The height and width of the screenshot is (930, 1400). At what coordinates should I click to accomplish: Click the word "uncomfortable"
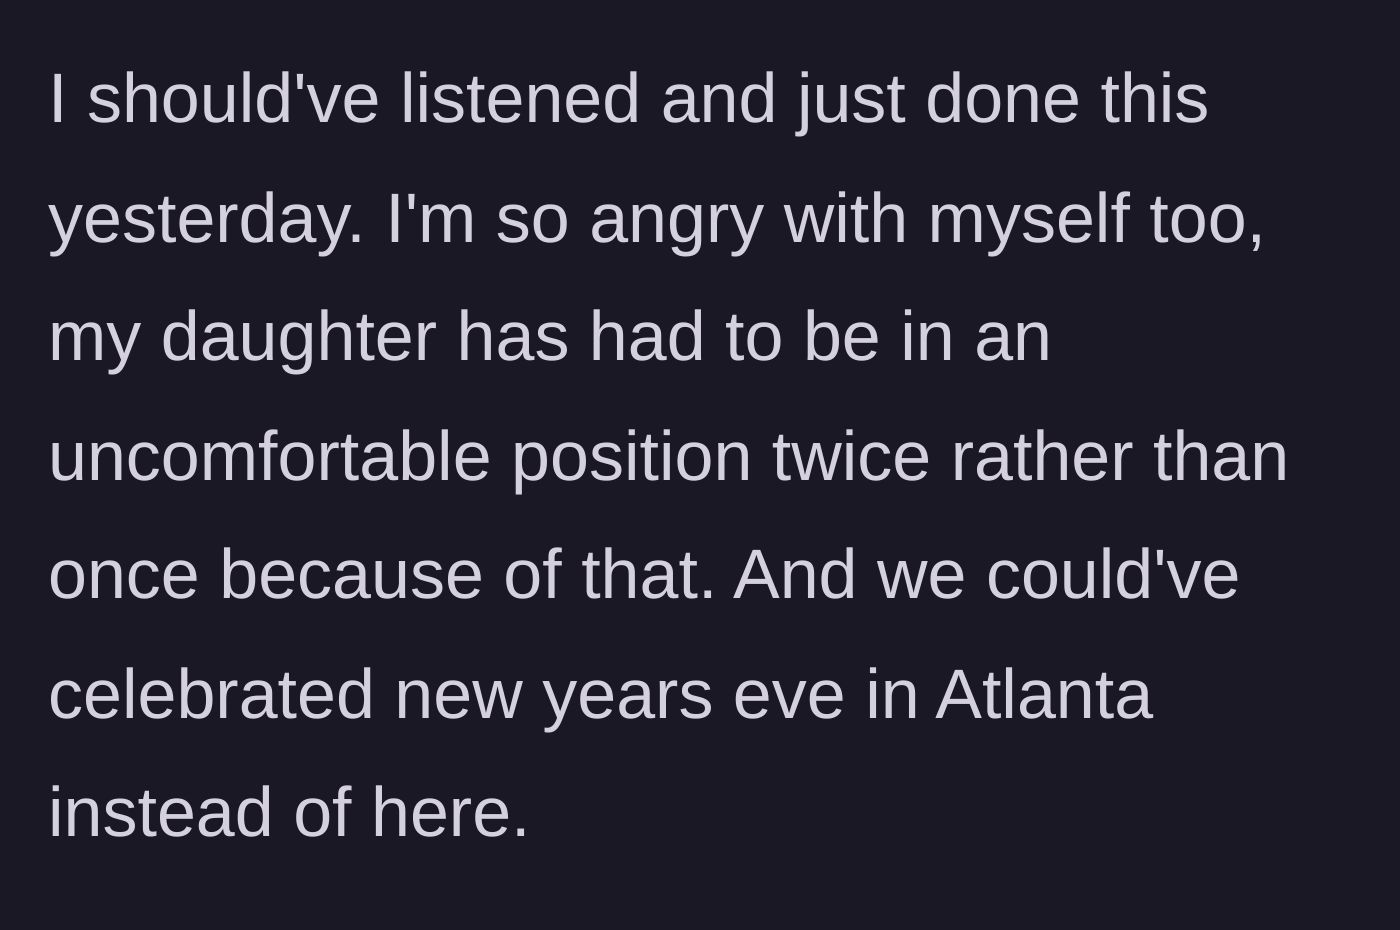(269, 456)
